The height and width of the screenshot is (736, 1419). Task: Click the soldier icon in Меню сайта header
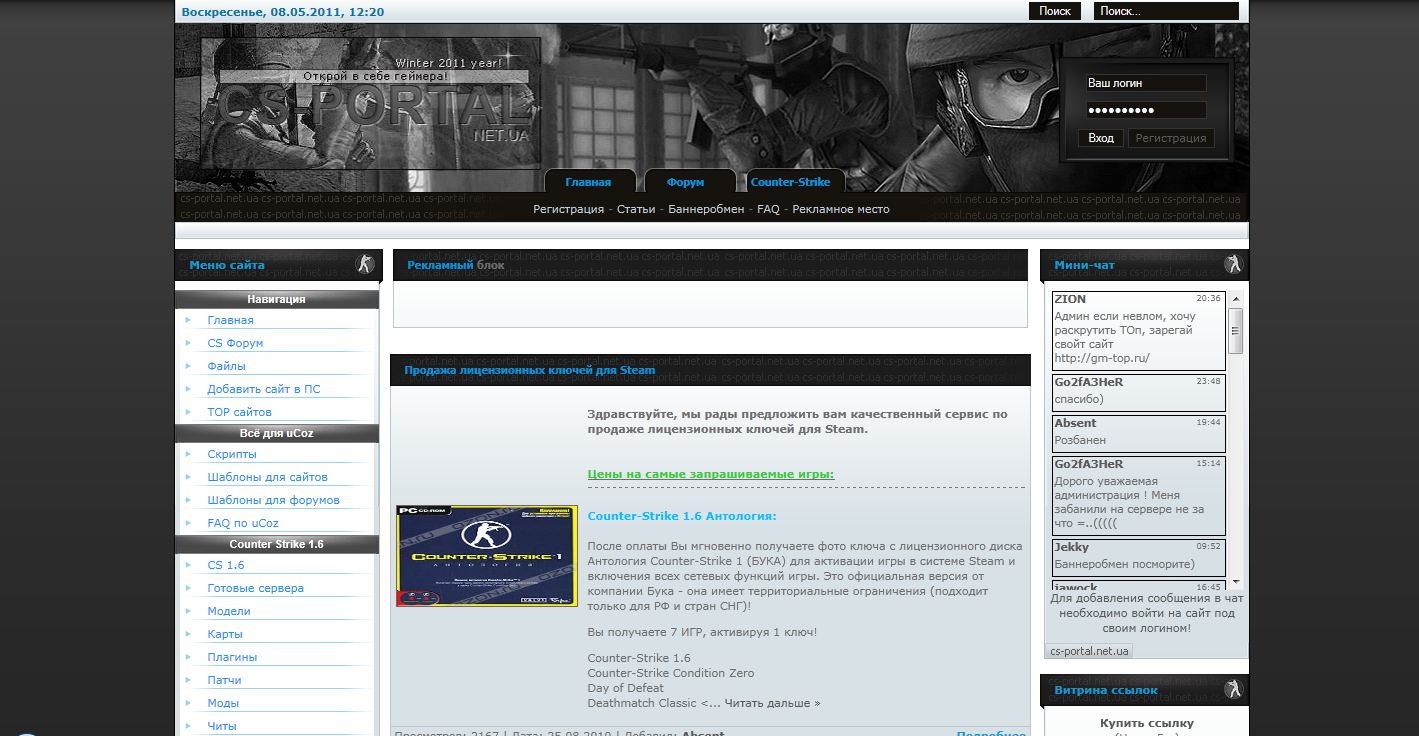[x=365, y=265]
